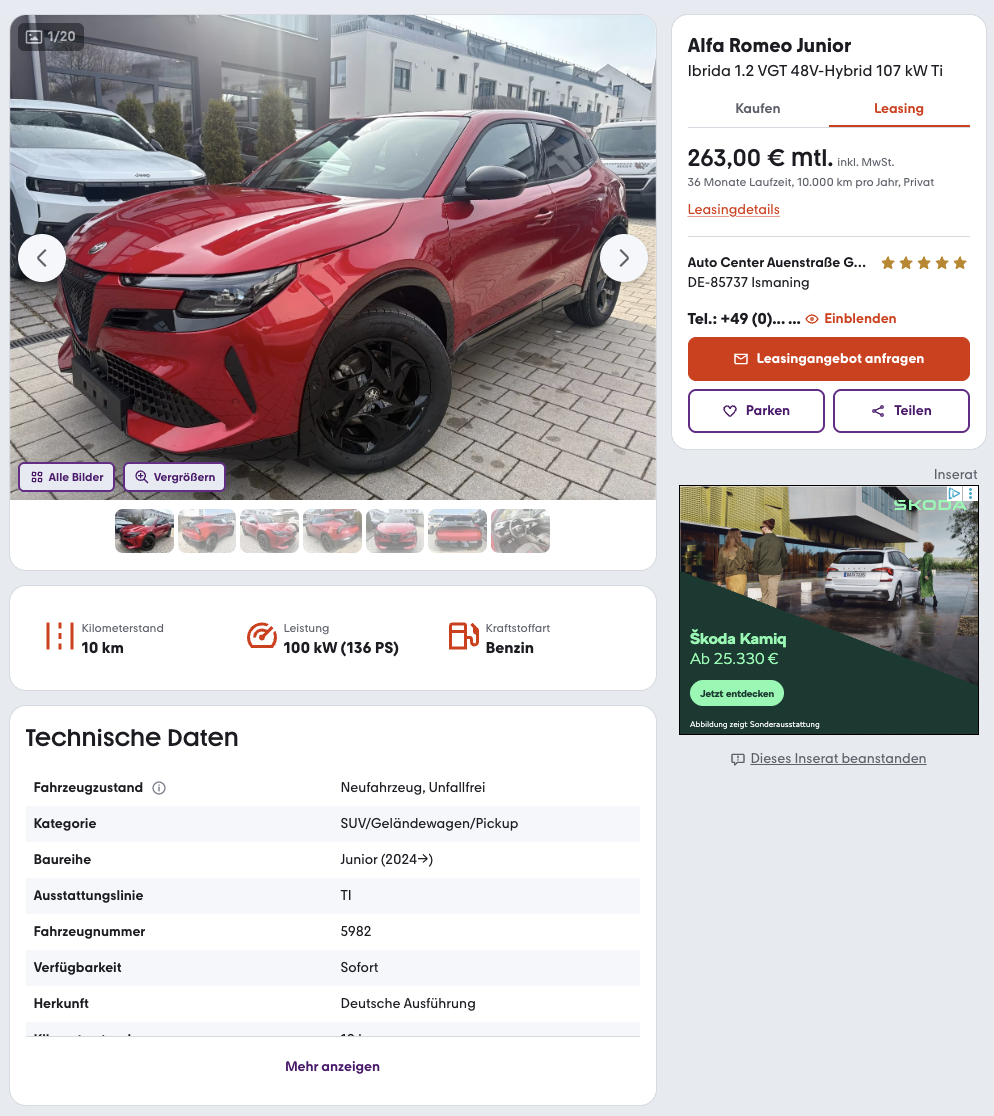
Task: Open all images grid with Alle Bilder
Action: [67, 477]
